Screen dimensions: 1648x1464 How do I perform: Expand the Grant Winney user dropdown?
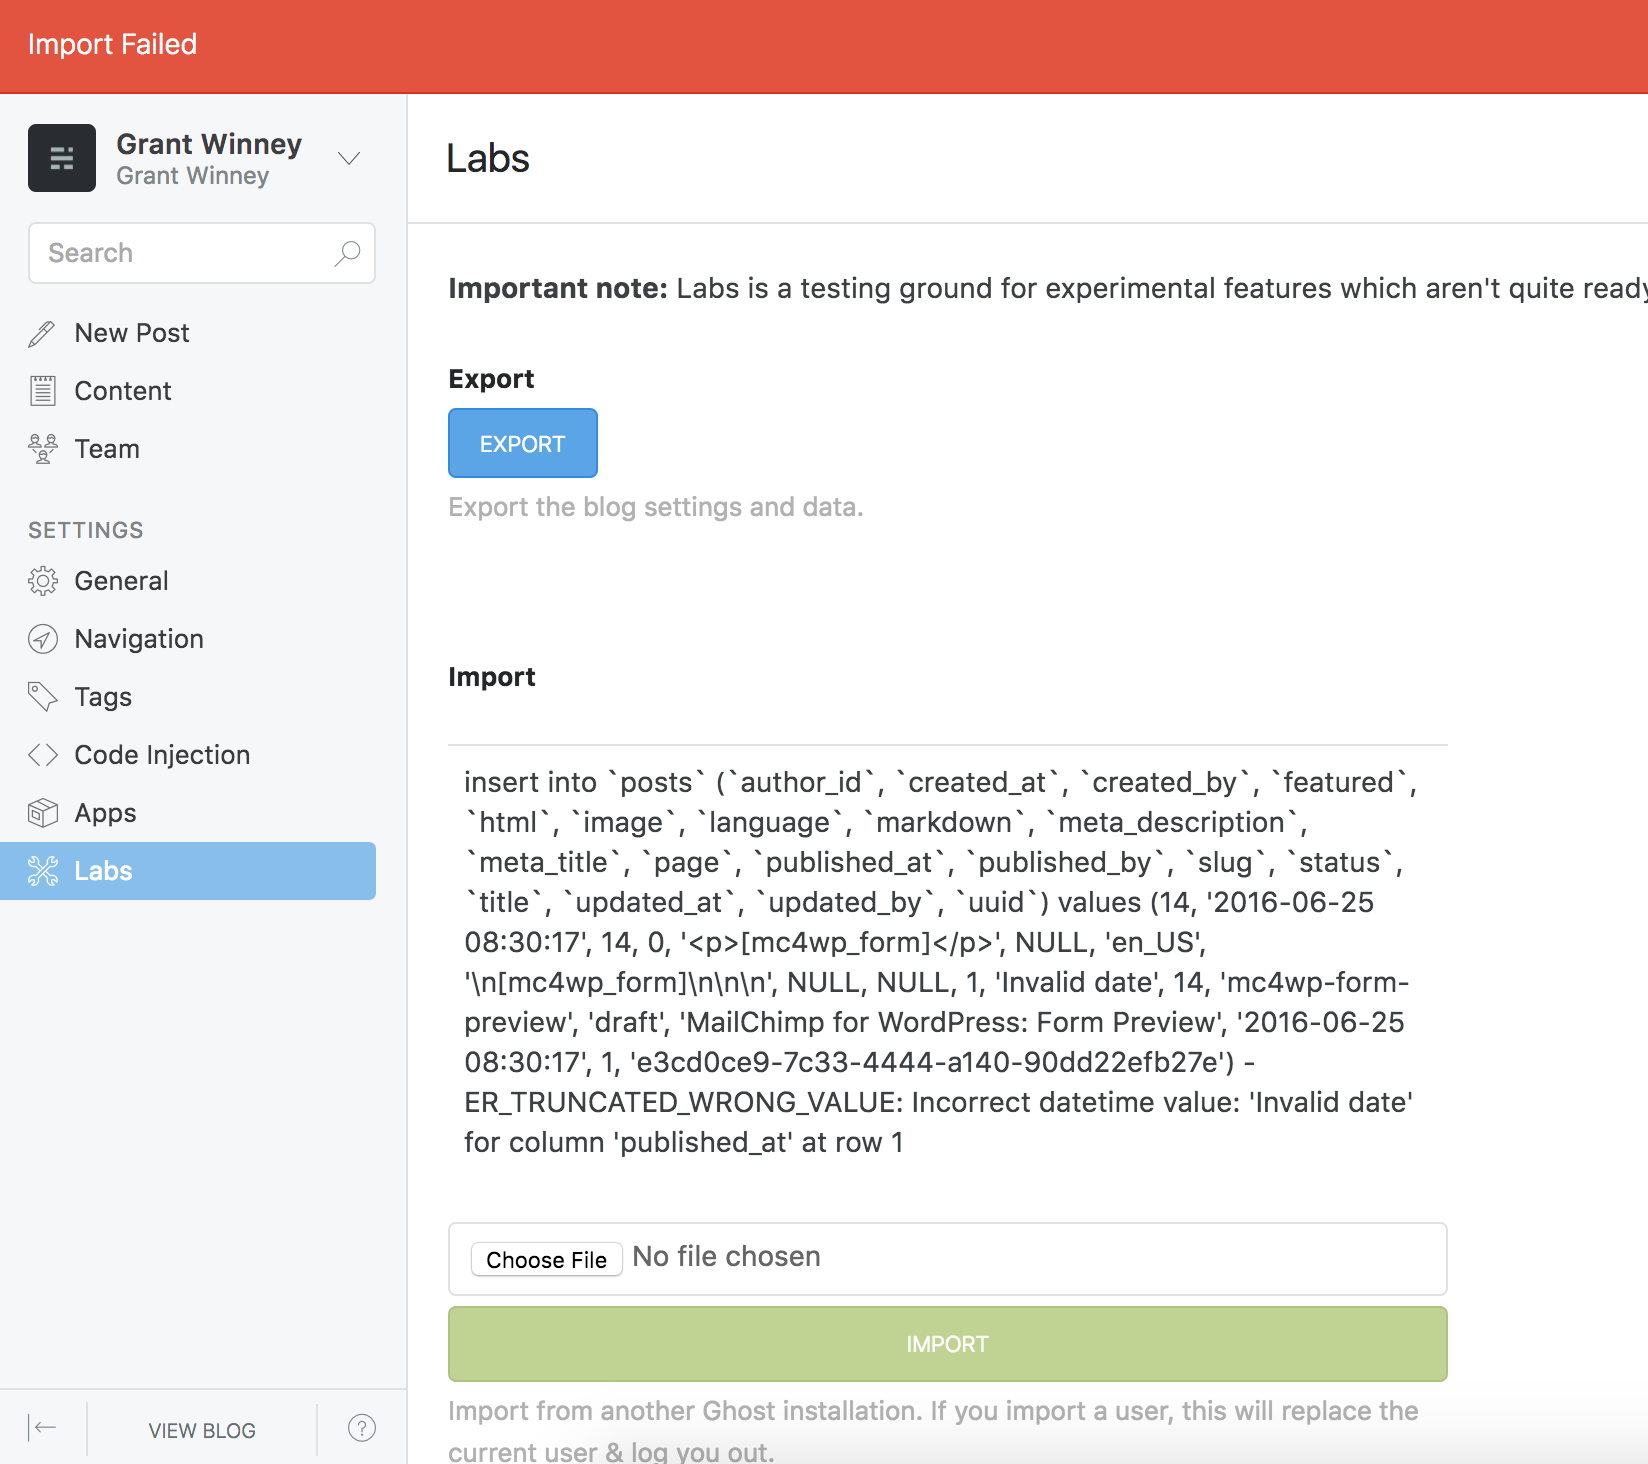tap(349, 158)
